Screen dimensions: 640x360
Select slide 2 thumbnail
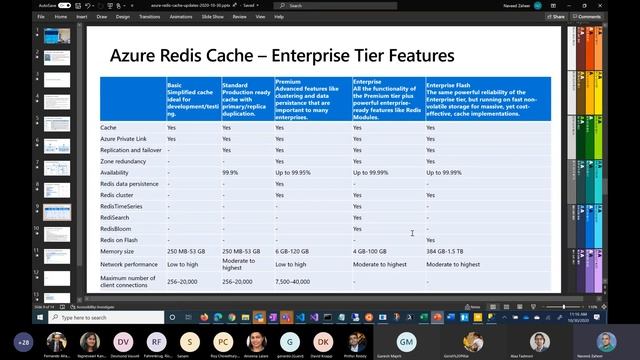click(57, 58)
